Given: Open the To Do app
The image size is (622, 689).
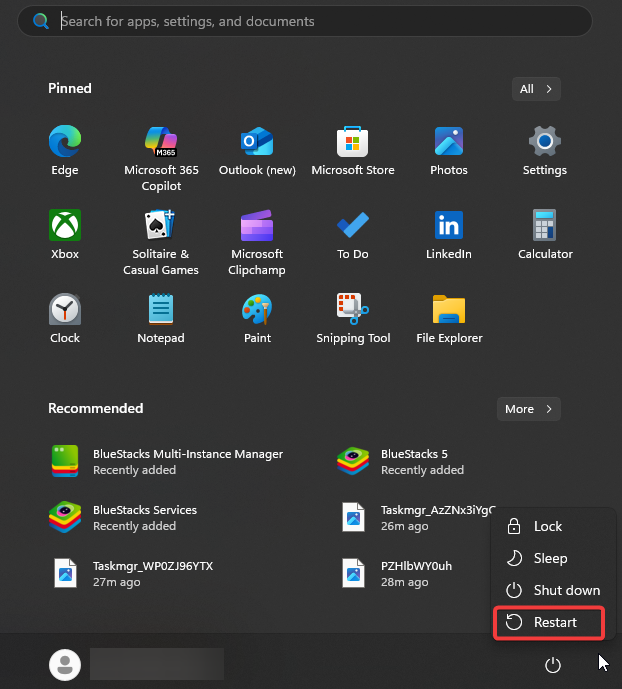Looking at the screenshot, I should [353, 235].
